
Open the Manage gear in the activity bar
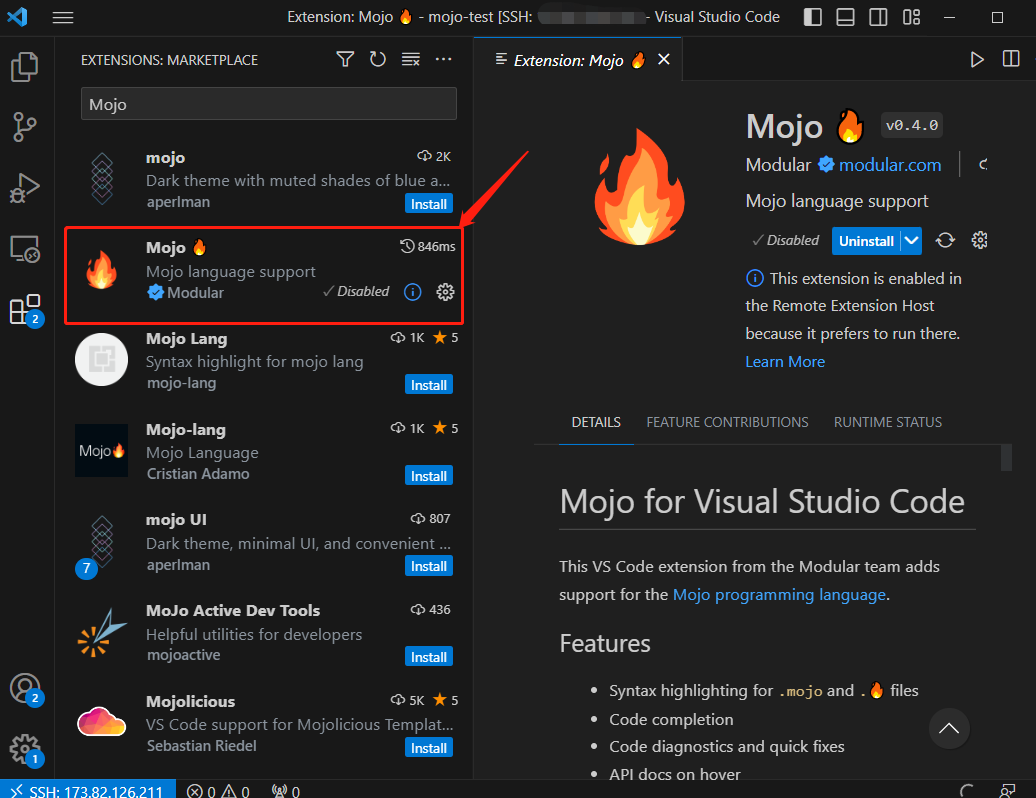[25, 749]
